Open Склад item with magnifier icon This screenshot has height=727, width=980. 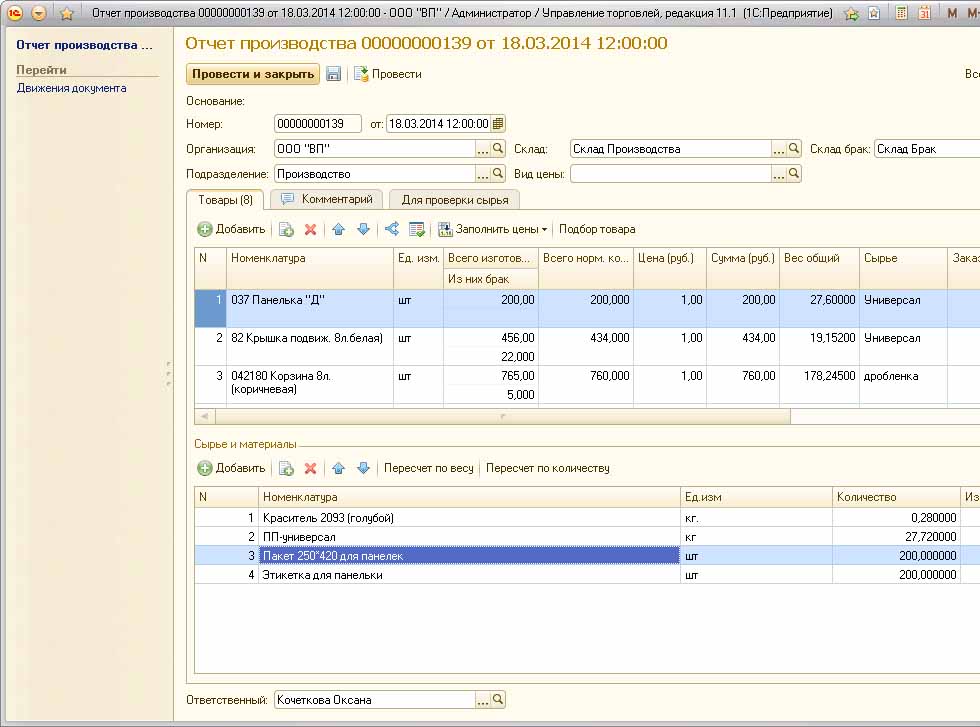794,149
